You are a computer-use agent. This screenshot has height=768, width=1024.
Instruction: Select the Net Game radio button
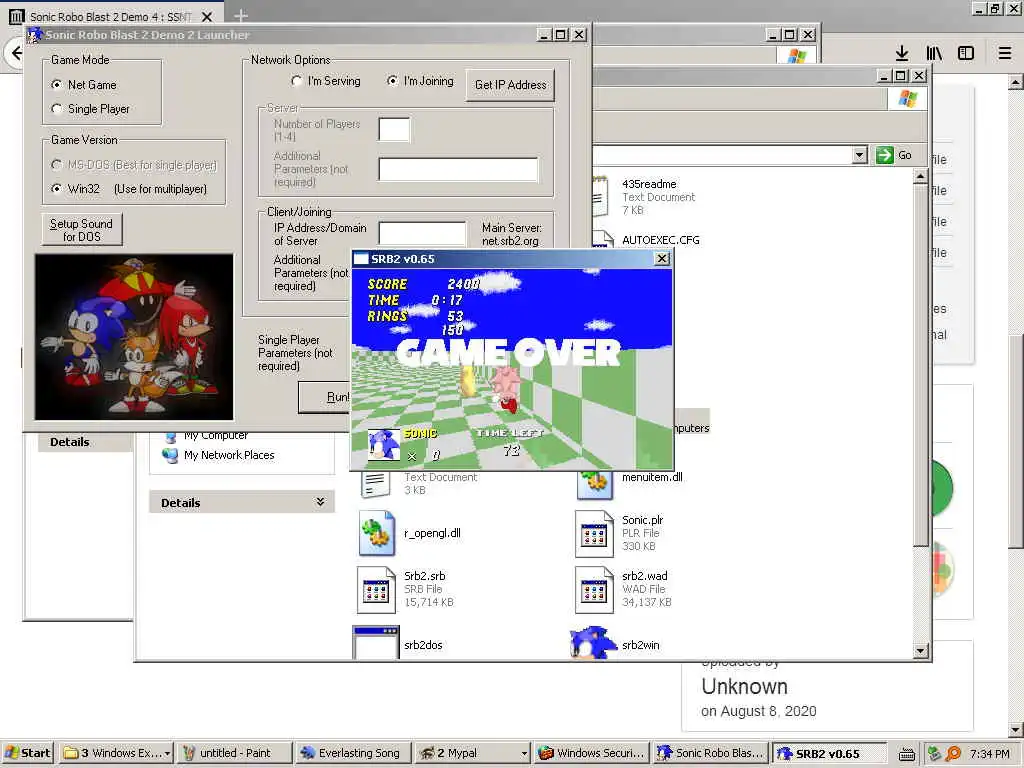pos(57,85)
